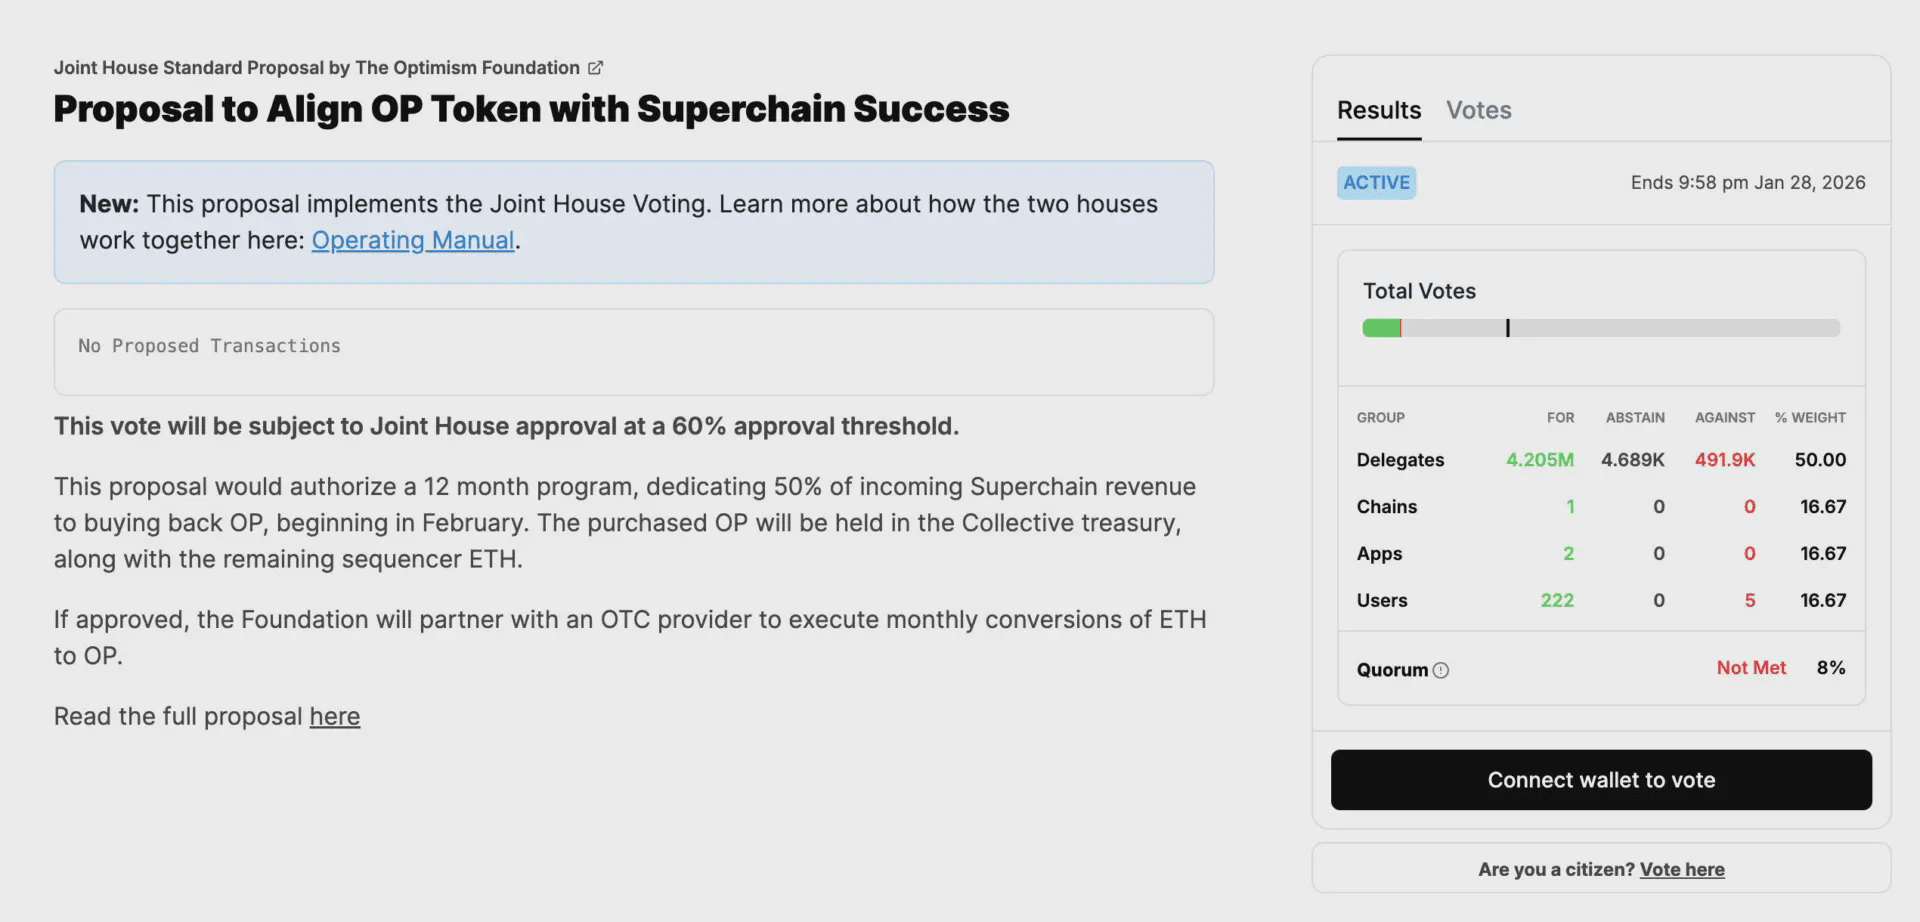Click the proposal title heading
The width and height of the screenshot is (1920, 922).
click(x=532, y=110)
